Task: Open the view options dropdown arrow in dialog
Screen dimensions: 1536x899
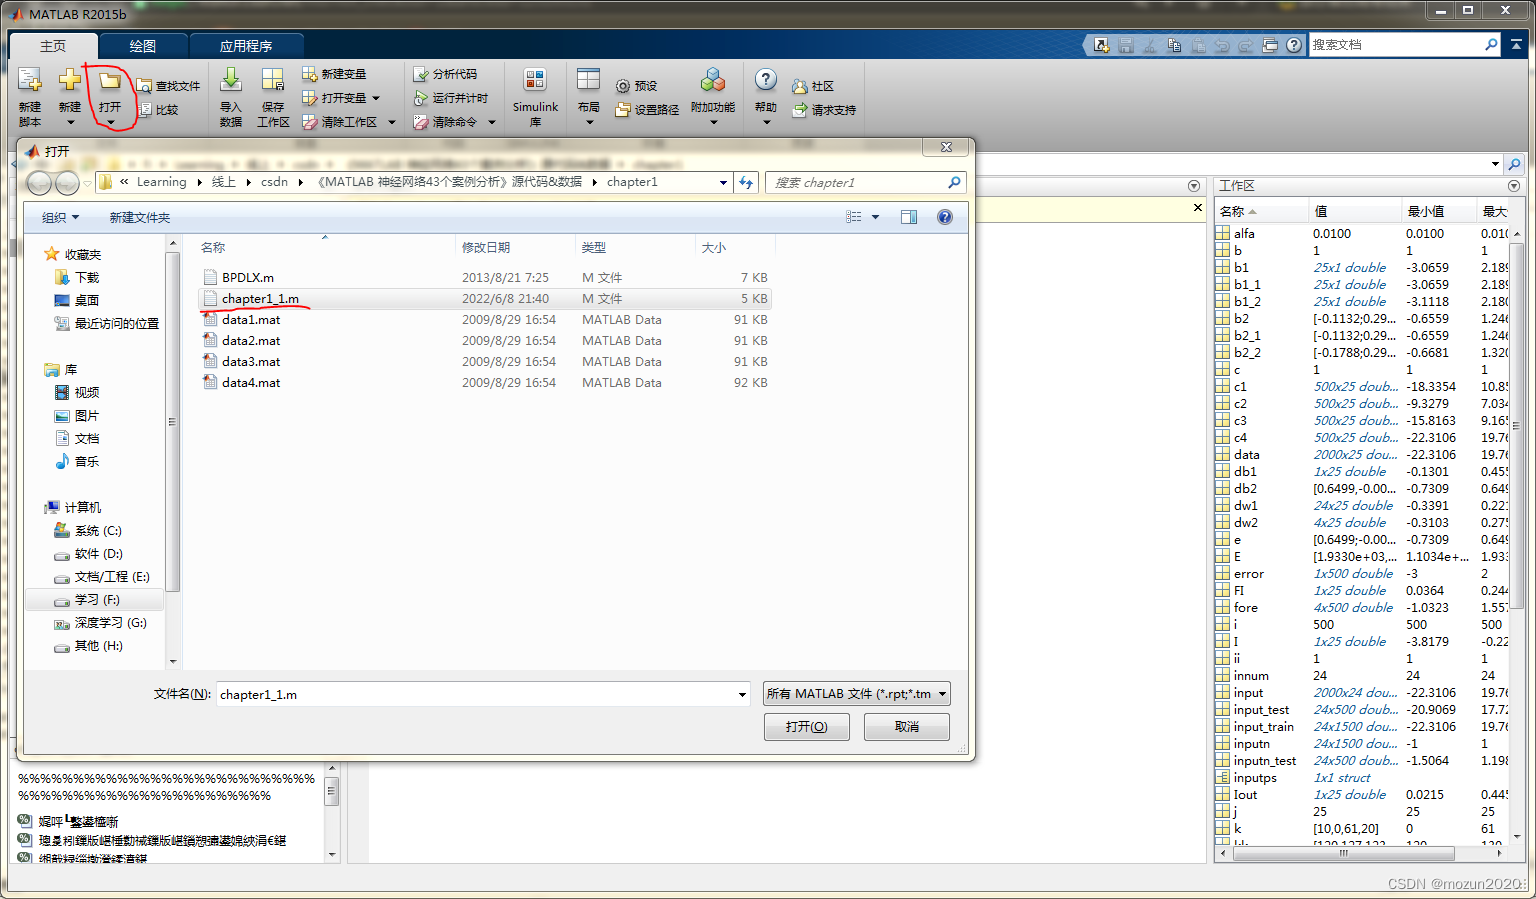Action: coord(876,217)
